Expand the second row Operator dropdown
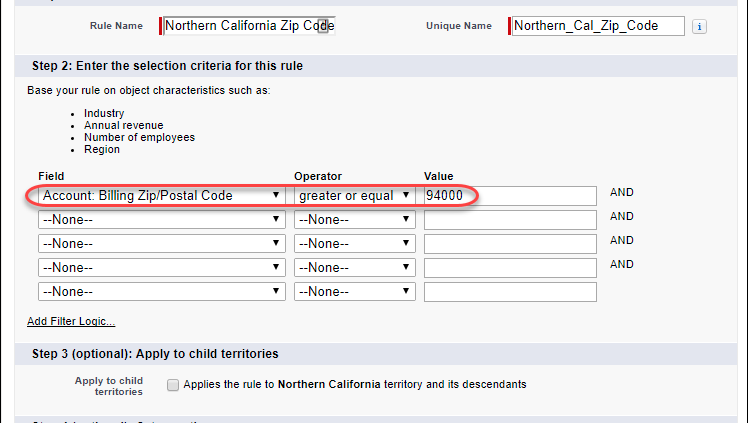748x423 pixels. (355, 219)
